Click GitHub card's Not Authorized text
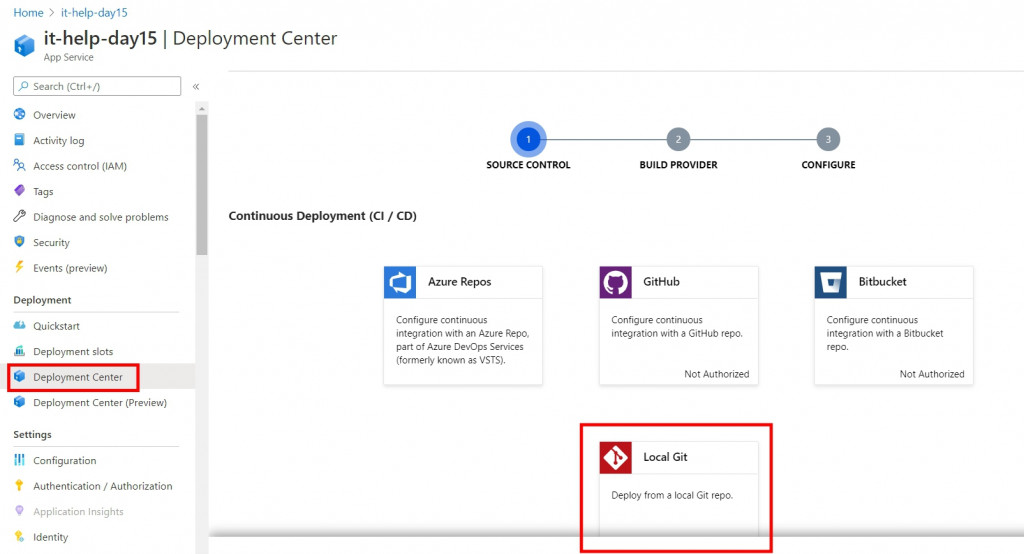This screenshot has height=554, width=1024. point(716,374)
